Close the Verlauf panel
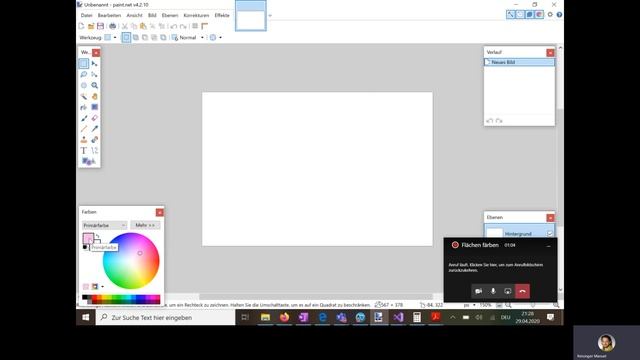The image size is (640, 360). pos(550,53)
